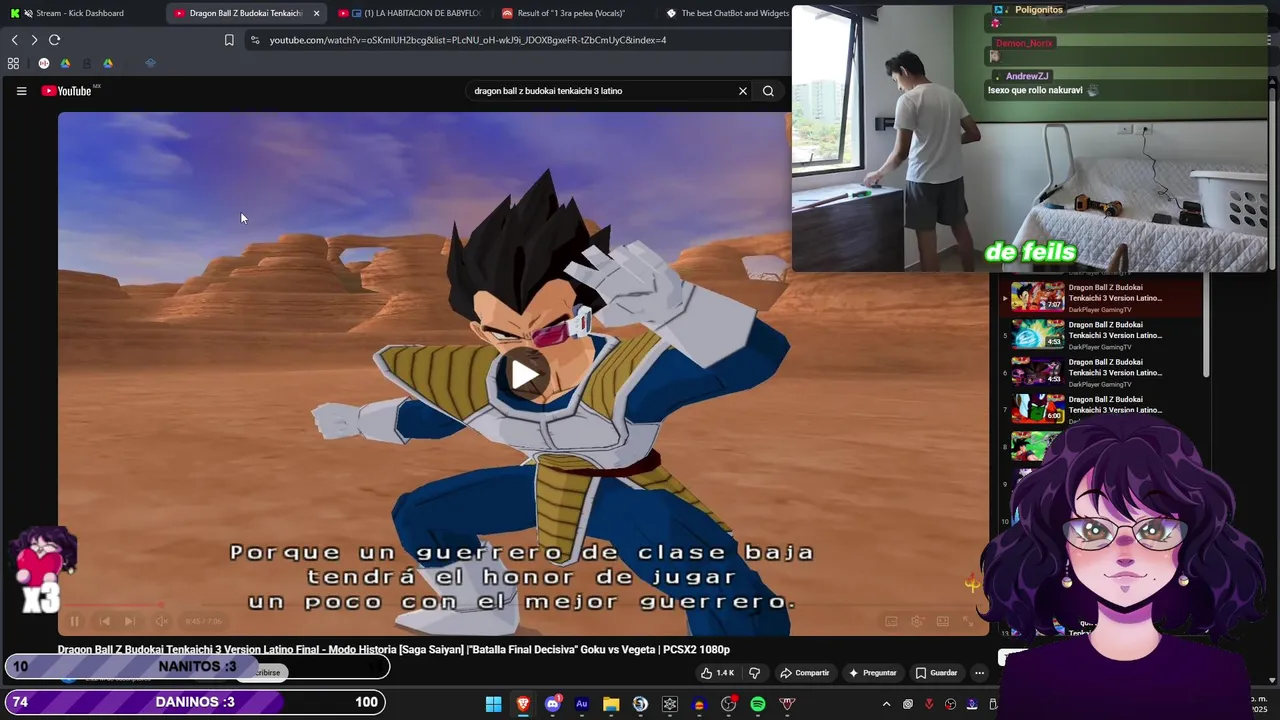Screen dimensions: 1280x720
Task: Focus the youtube.com address bar
Action: (467, 40)
